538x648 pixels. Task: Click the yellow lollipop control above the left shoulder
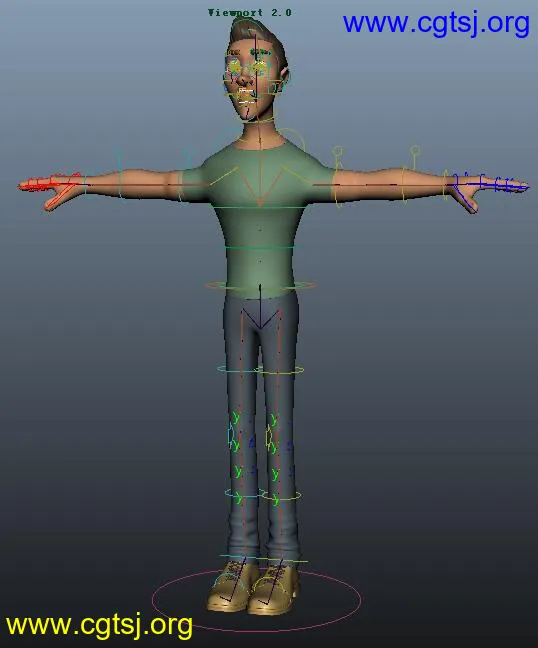(338, 151)
